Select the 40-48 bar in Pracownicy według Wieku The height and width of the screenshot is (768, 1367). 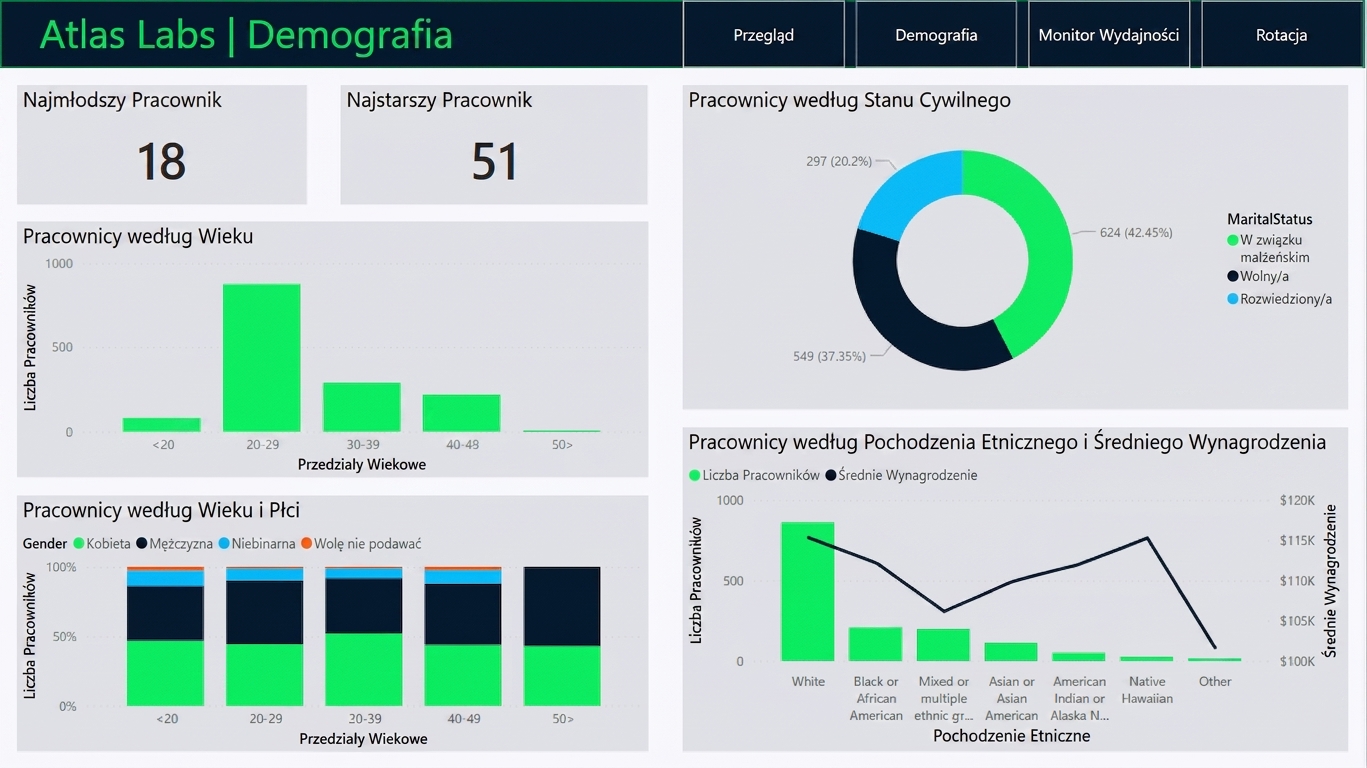click(461, 413)
